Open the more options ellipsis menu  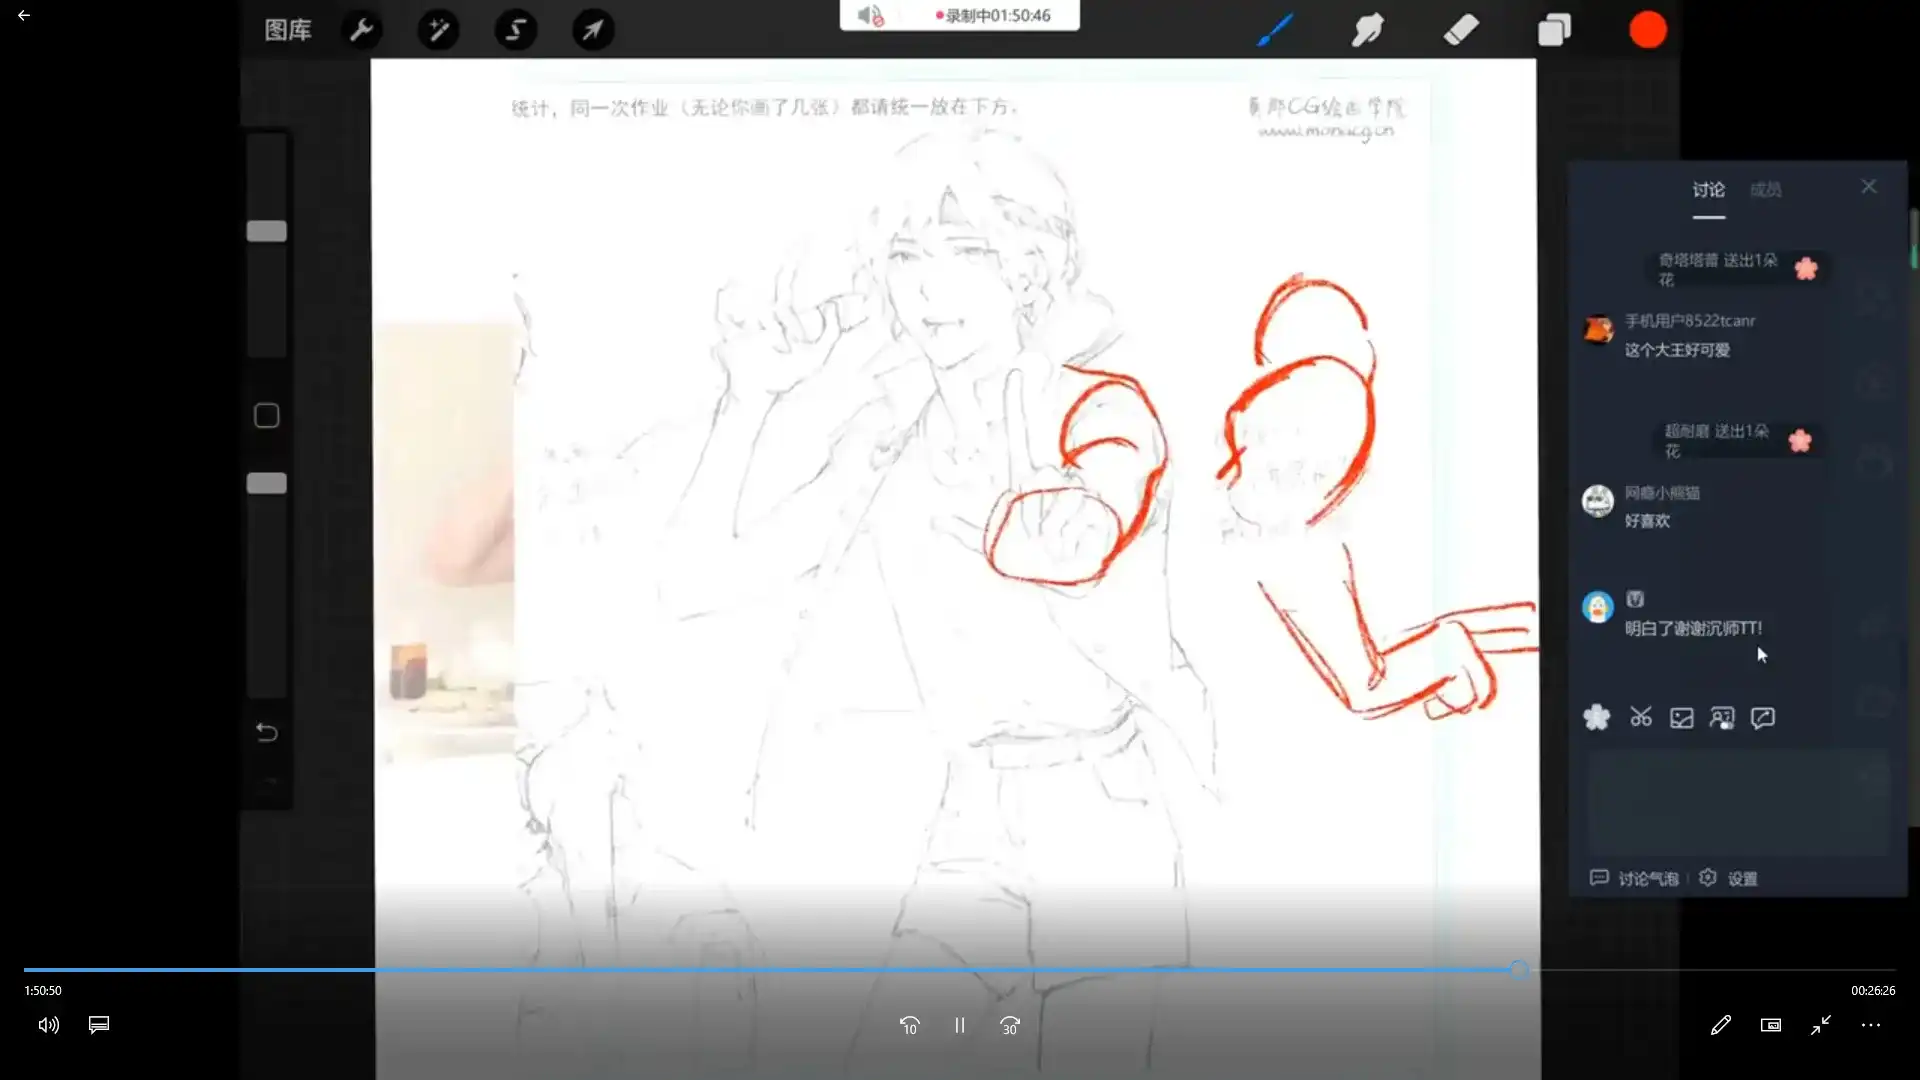click(x=1870, y=1025)
